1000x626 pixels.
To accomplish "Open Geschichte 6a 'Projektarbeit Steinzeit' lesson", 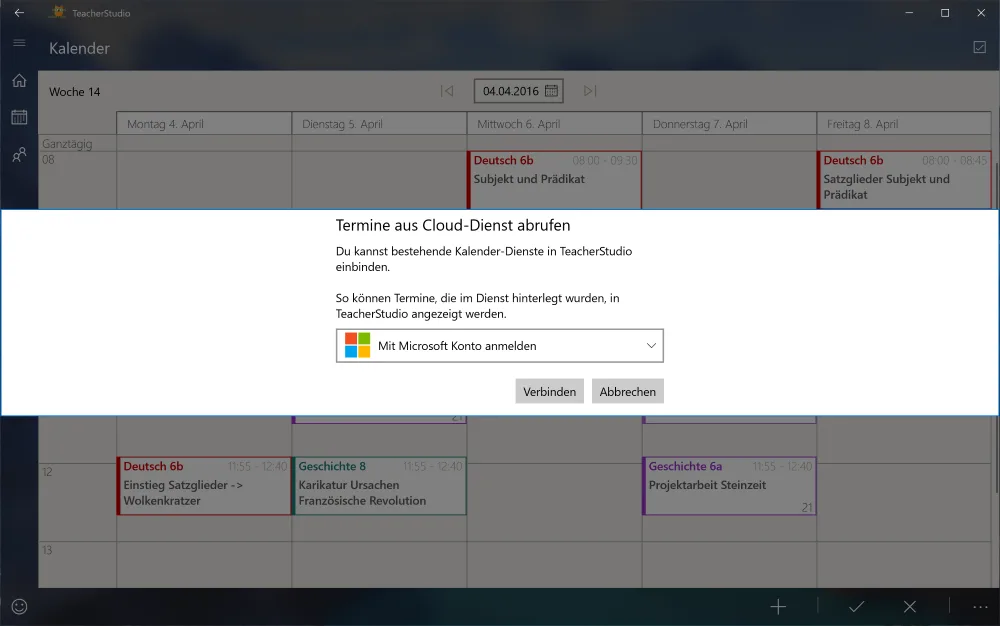I will tap(730, 486).
